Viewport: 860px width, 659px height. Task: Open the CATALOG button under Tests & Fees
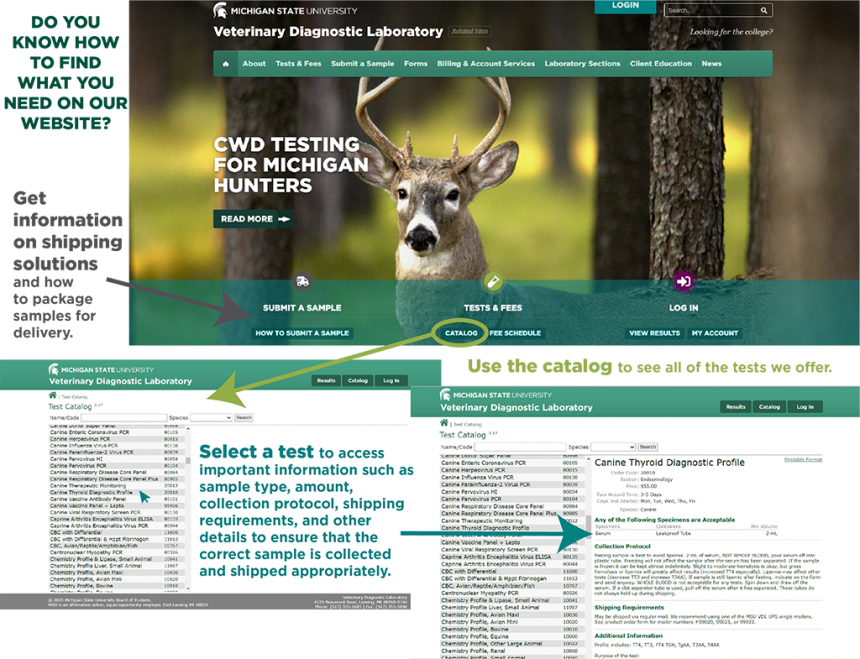461,333
